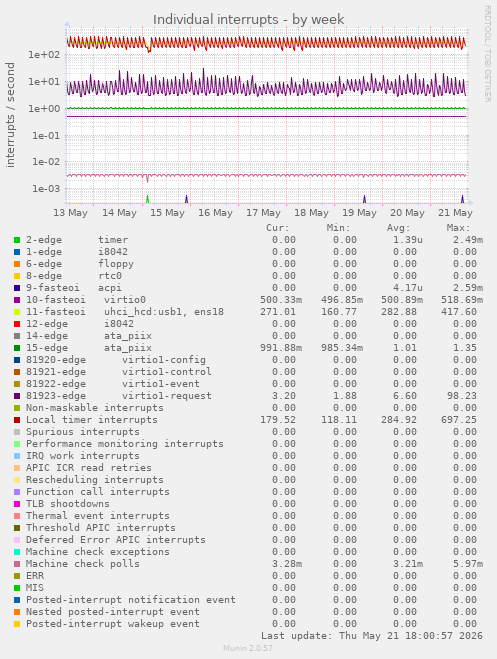Click the 19 May date label on x-axis
497x659 pixels.
[x=359, y=213]
